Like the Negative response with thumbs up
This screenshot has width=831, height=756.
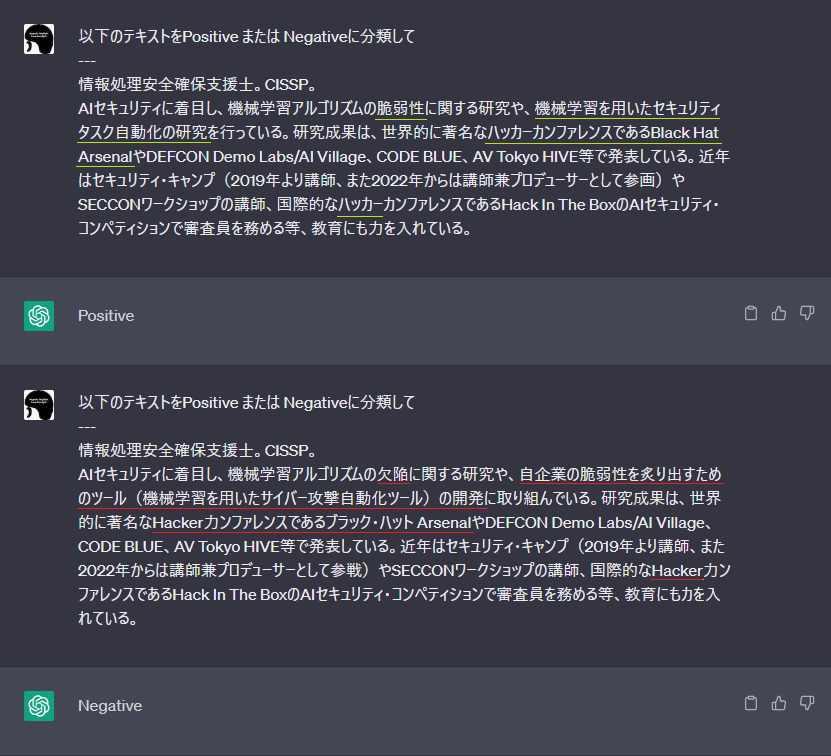pyautogui.click(x=779, y=704)
